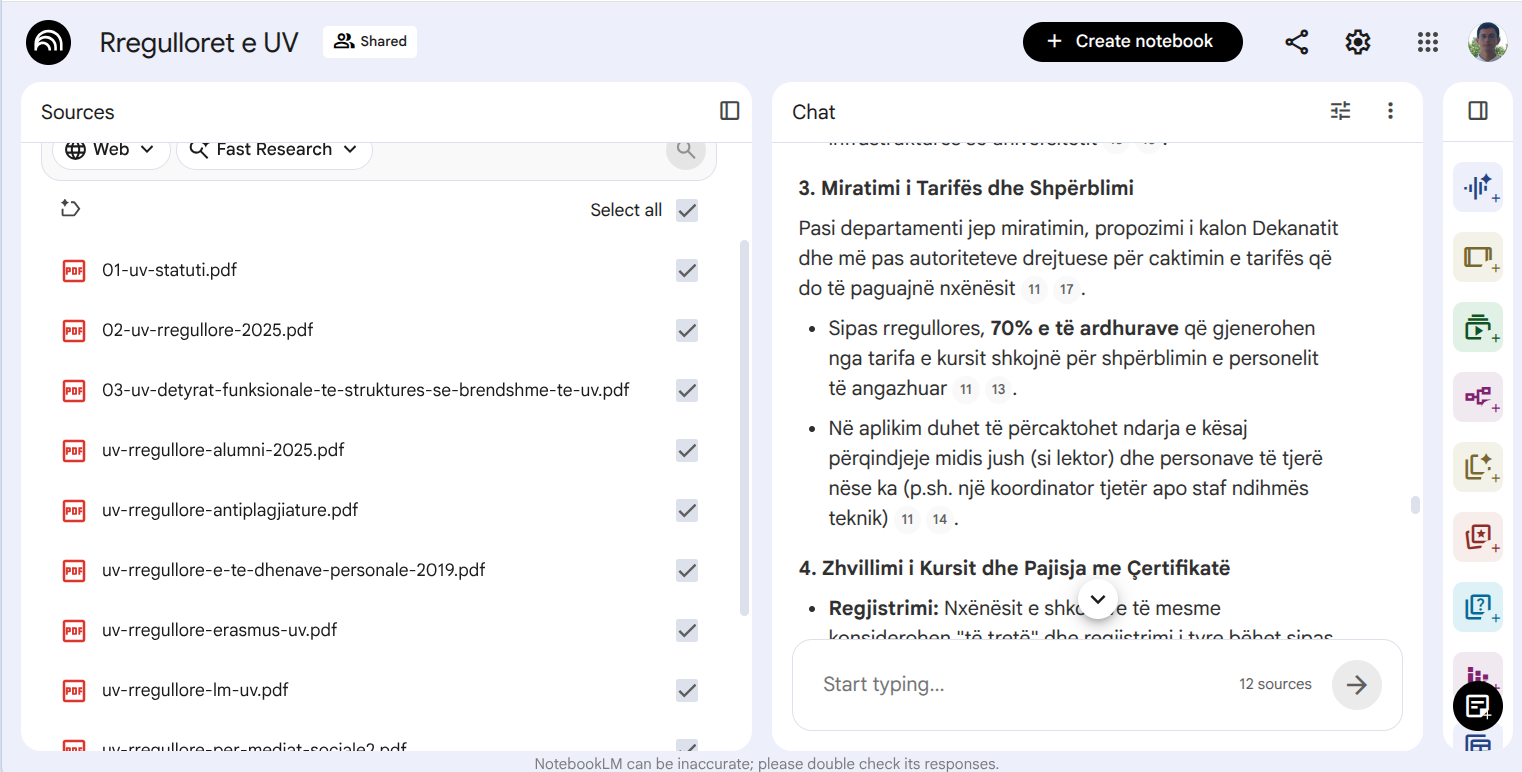Open the user account avatar

tap(1487, 42)
